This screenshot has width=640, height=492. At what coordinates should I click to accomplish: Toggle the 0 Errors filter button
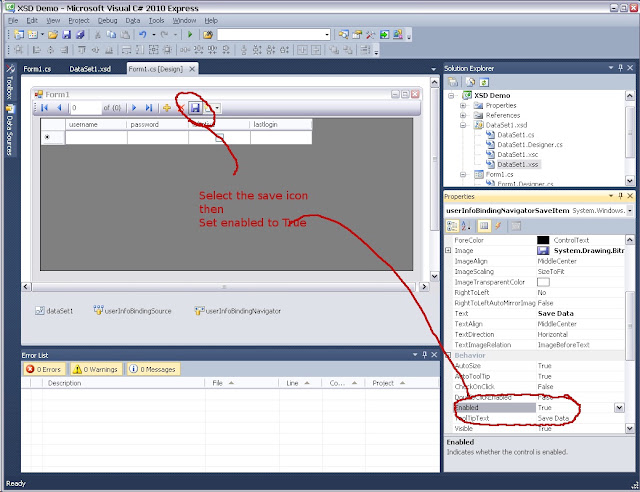[x=44, y=369]
